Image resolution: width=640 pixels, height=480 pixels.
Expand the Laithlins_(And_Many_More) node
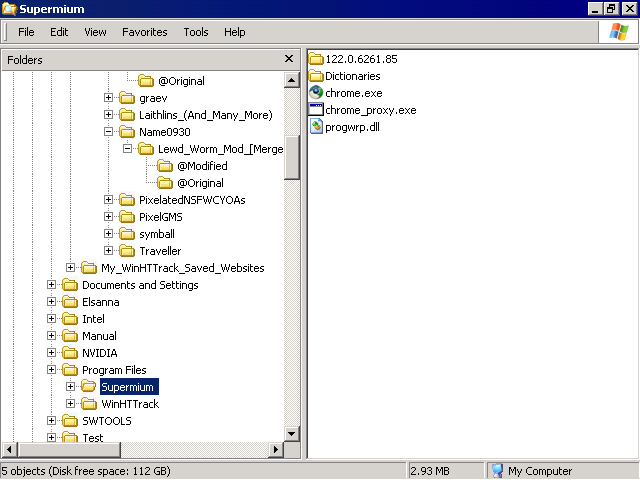(108, 115)
